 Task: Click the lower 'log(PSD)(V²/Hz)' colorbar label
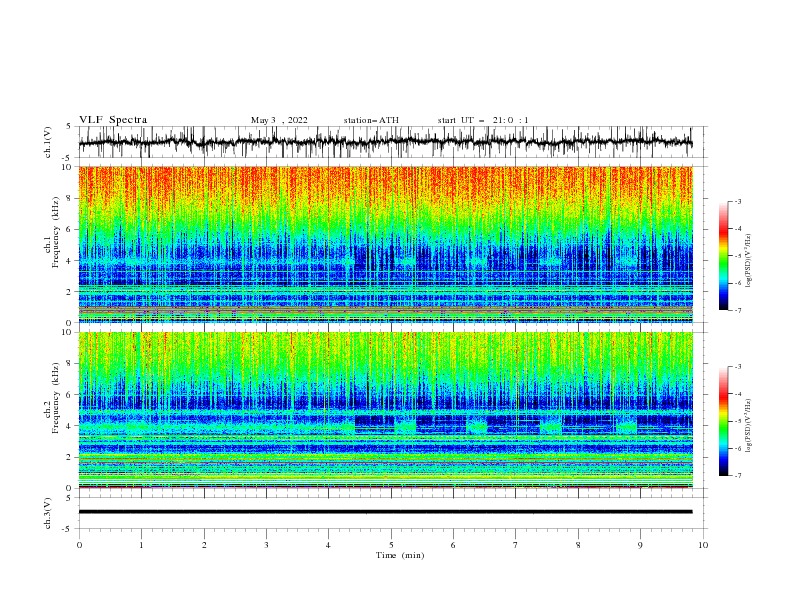pyautogui.click(x=749, y=426)
